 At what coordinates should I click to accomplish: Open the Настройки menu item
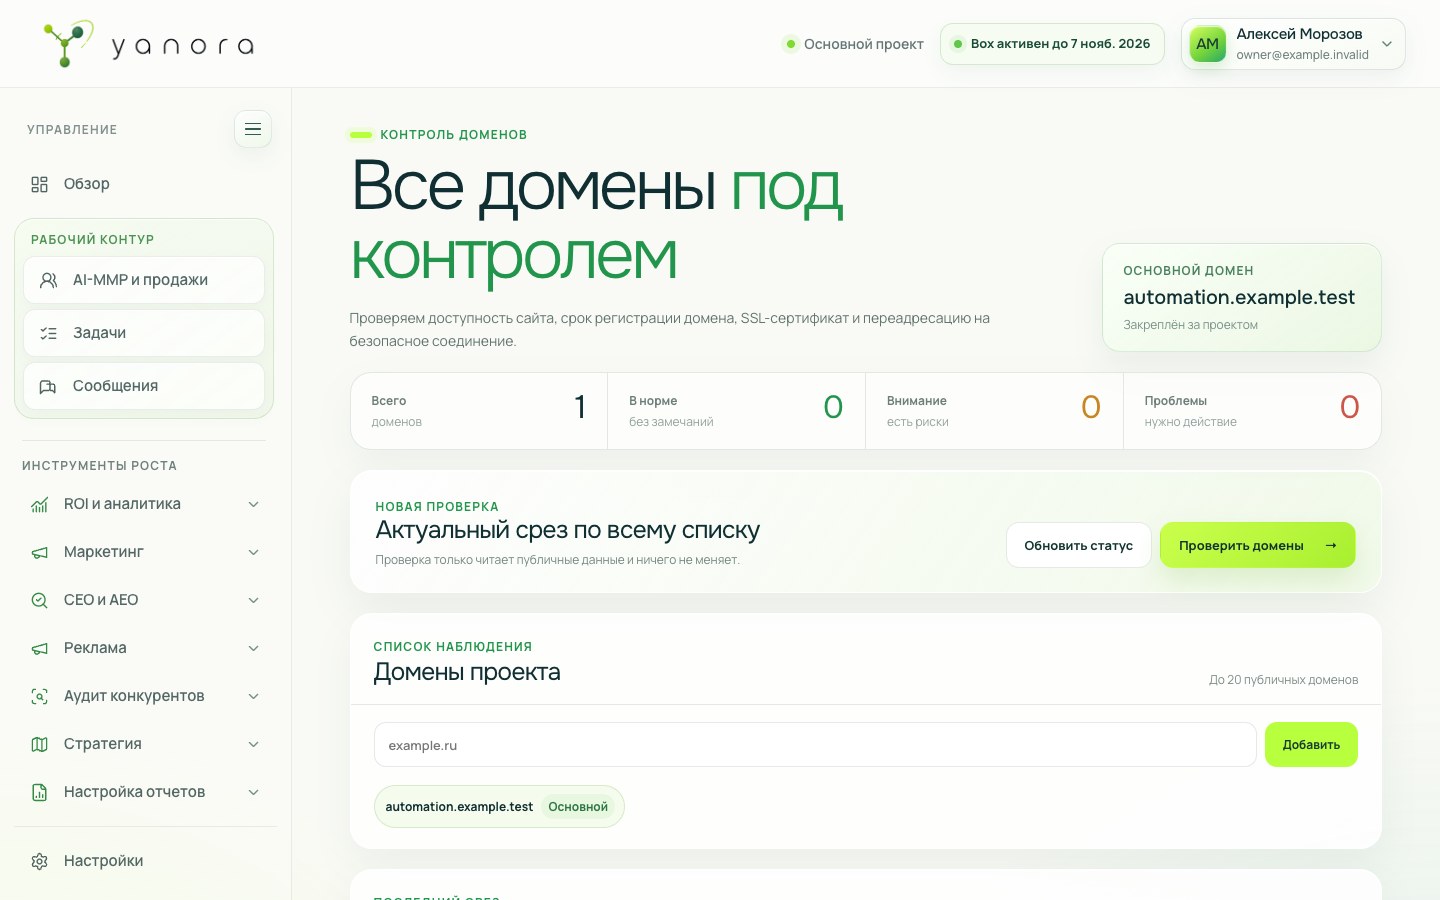pos(145,861)
